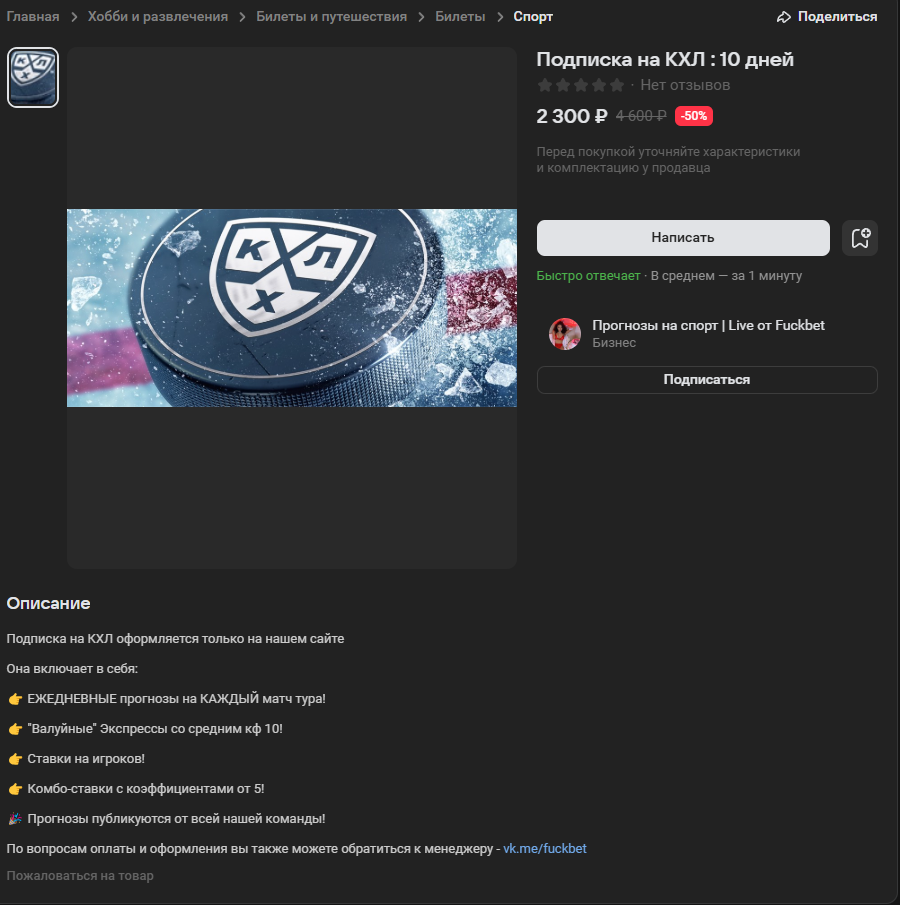Click the rating stars row

point(581,85)
